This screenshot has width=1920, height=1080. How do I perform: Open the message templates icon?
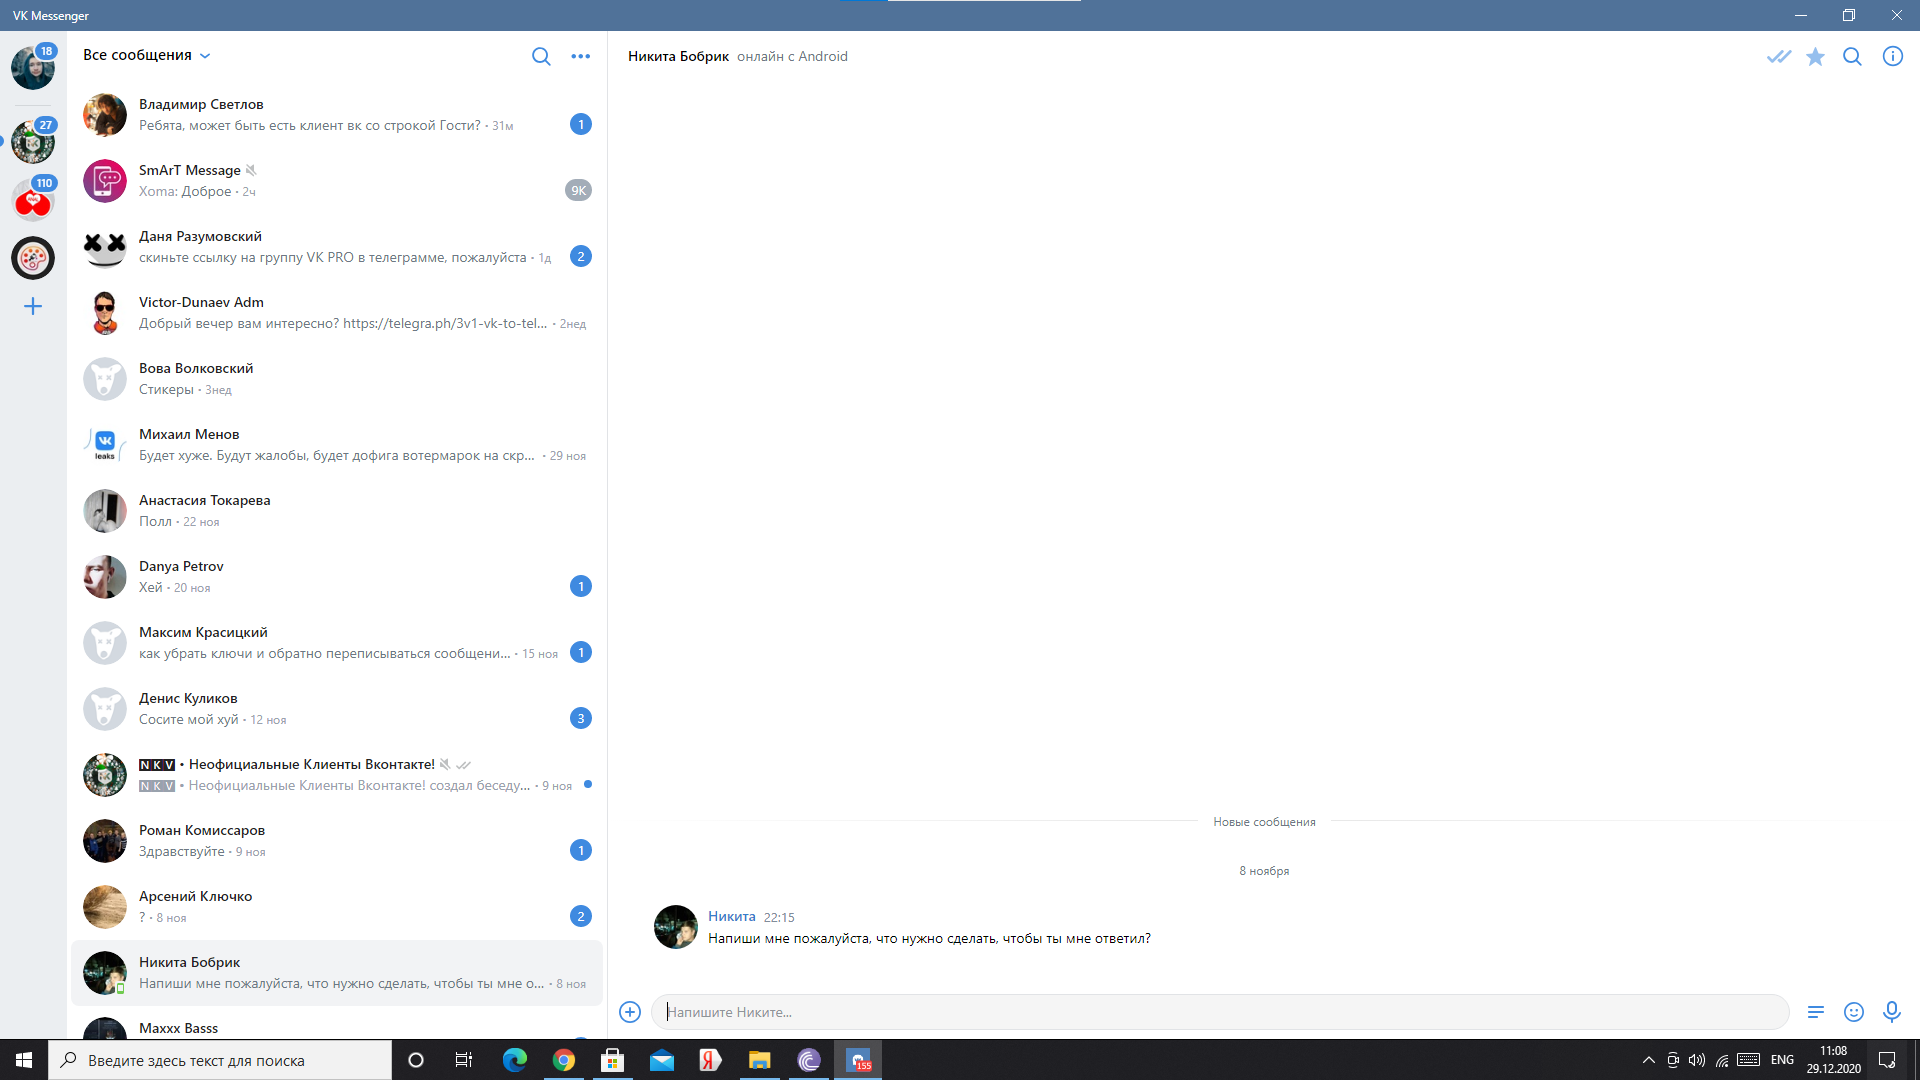[1816, 1012]
